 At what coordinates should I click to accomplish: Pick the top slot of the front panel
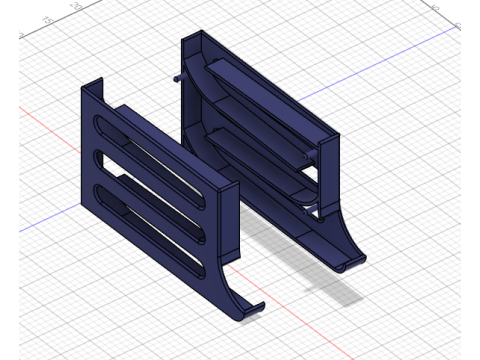[x=150, y=162]
